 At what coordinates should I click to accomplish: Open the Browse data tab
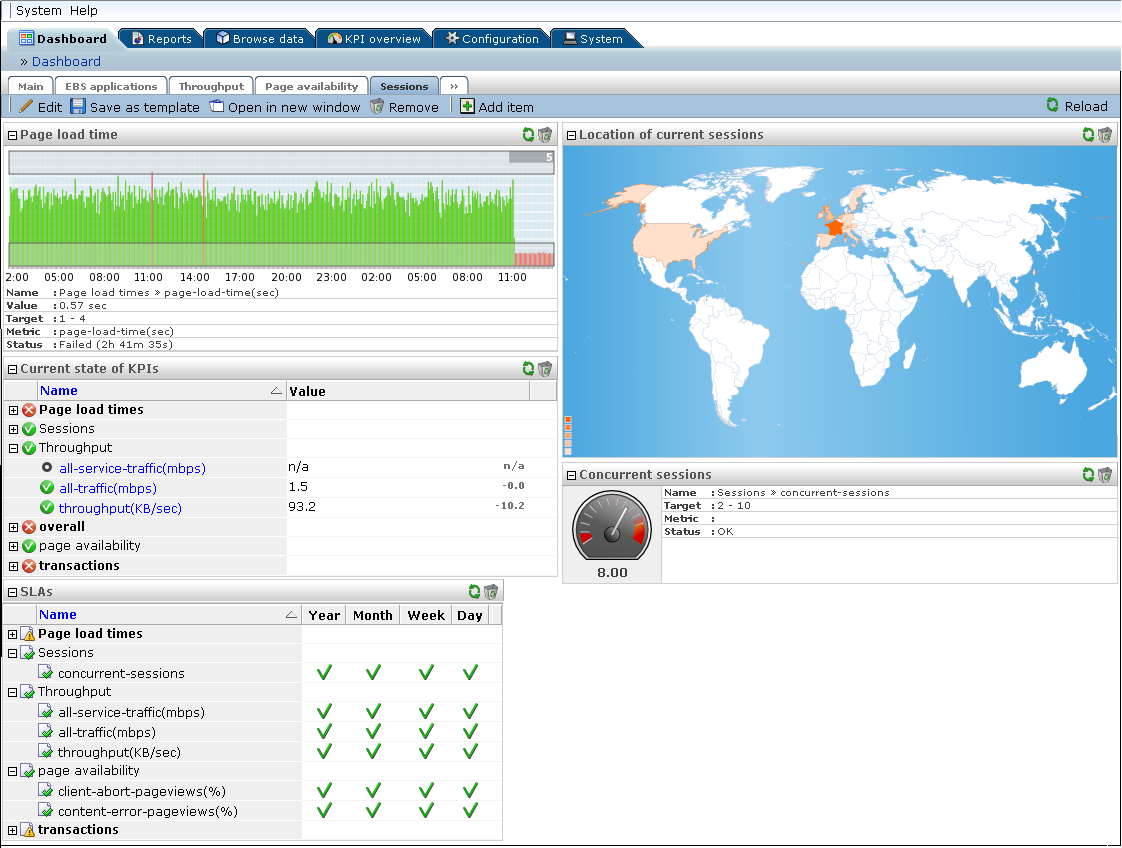260,39
